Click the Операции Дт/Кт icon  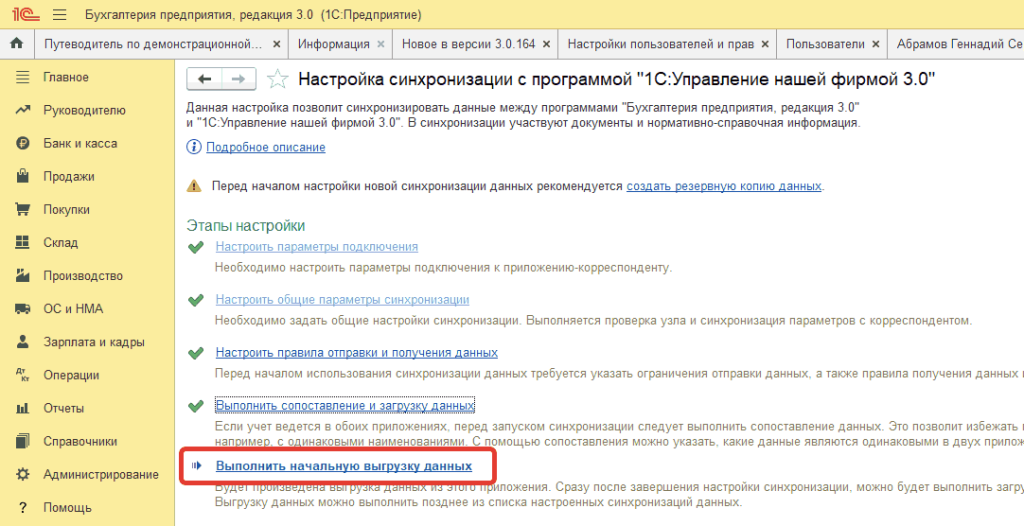23,375
